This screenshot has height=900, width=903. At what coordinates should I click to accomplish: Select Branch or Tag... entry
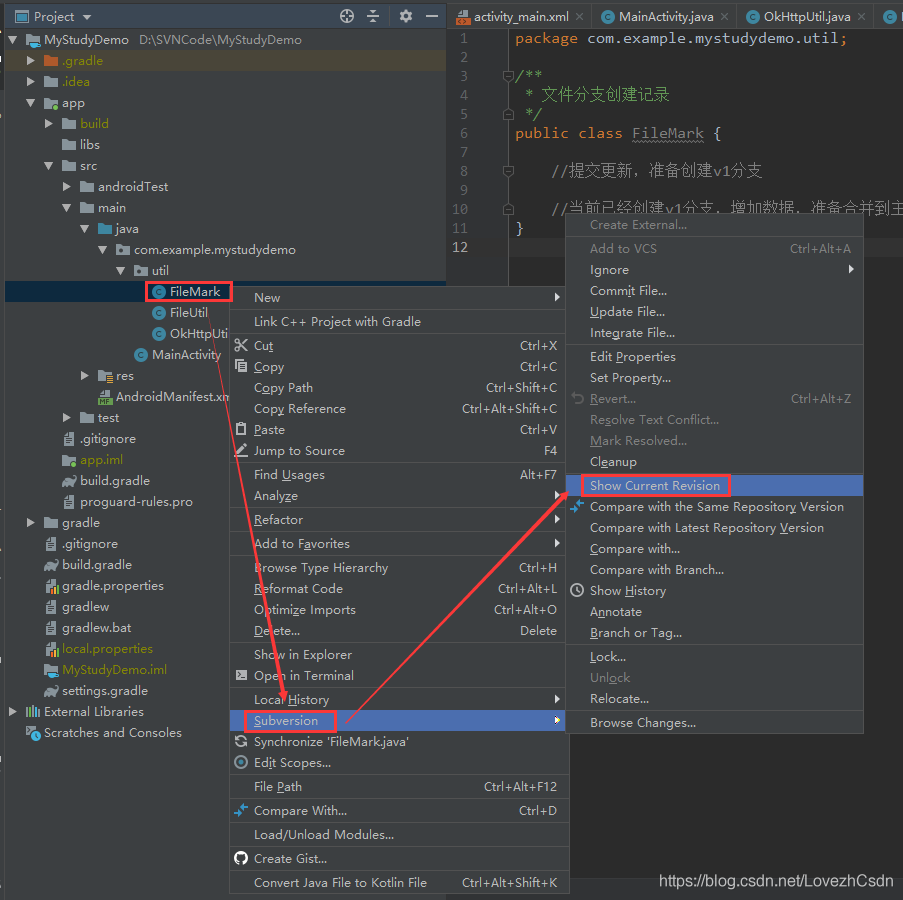(714, 633)
